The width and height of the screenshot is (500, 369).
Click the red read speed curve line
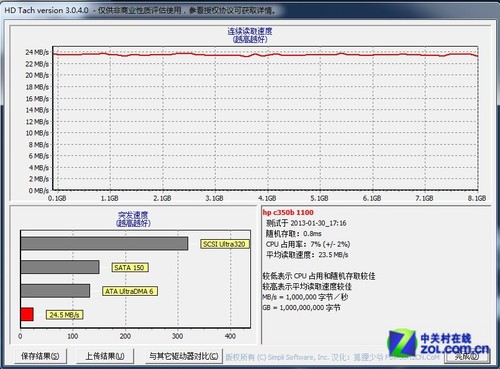tap(265, 54)
